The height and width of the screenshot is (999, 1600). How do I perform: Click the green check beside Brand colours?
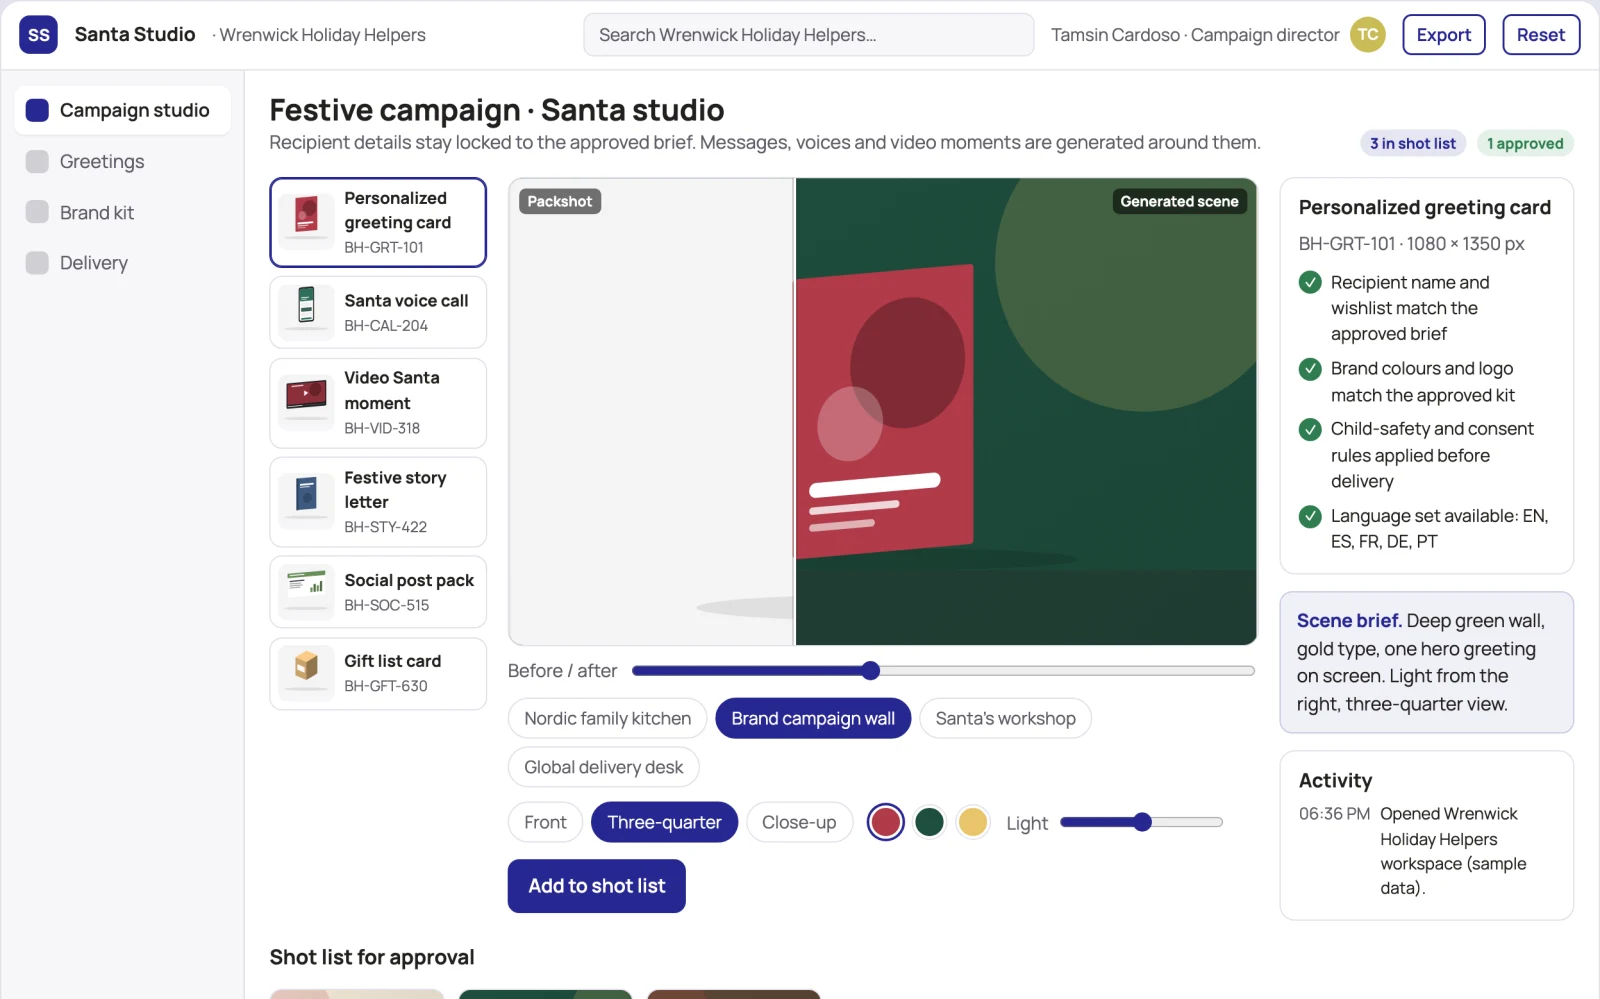coord(1310,369)
